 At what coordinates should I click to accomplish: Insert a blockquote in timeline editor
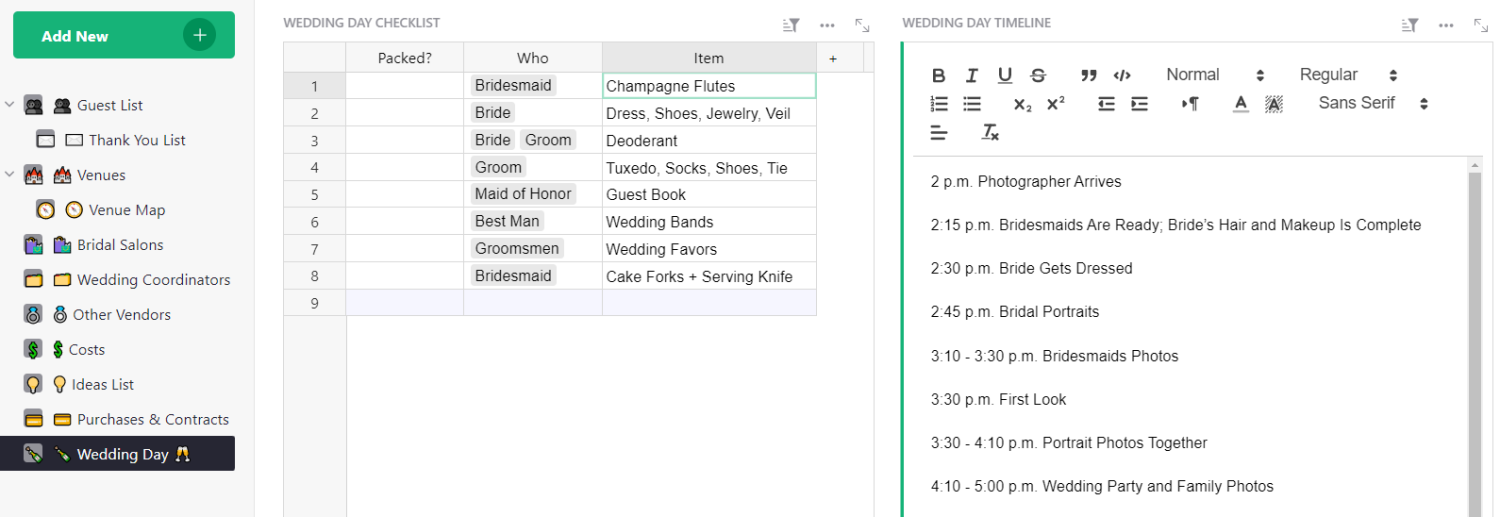tap(1089, 75)
